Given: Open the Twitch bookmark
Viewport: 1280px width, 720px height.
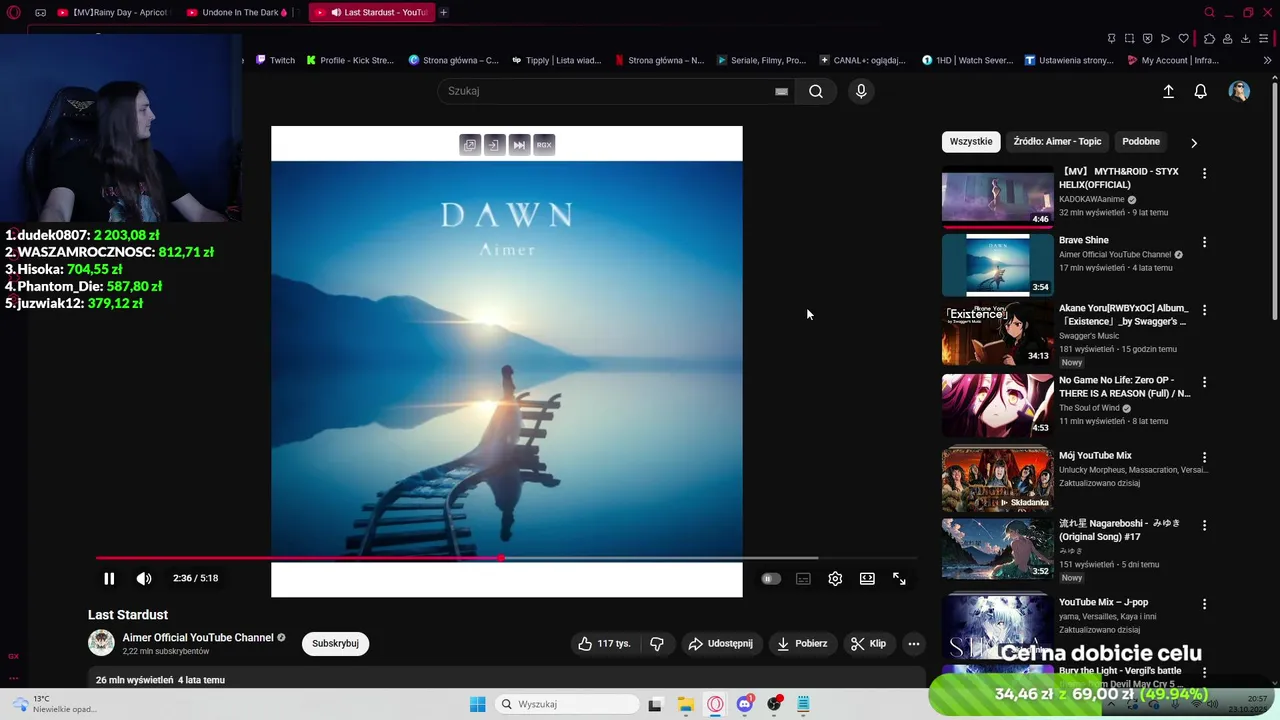Looking at the screenshot, I should click(x=275, y=60).
